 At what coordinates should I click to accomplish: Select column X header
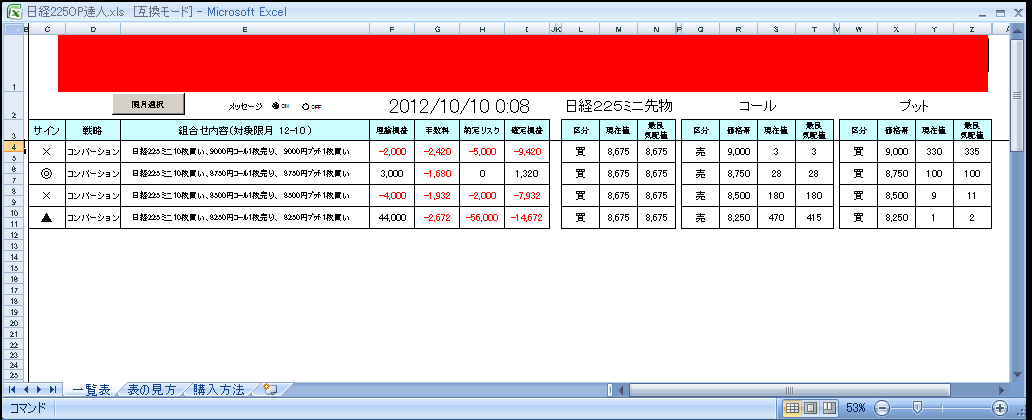pos(896,29)
